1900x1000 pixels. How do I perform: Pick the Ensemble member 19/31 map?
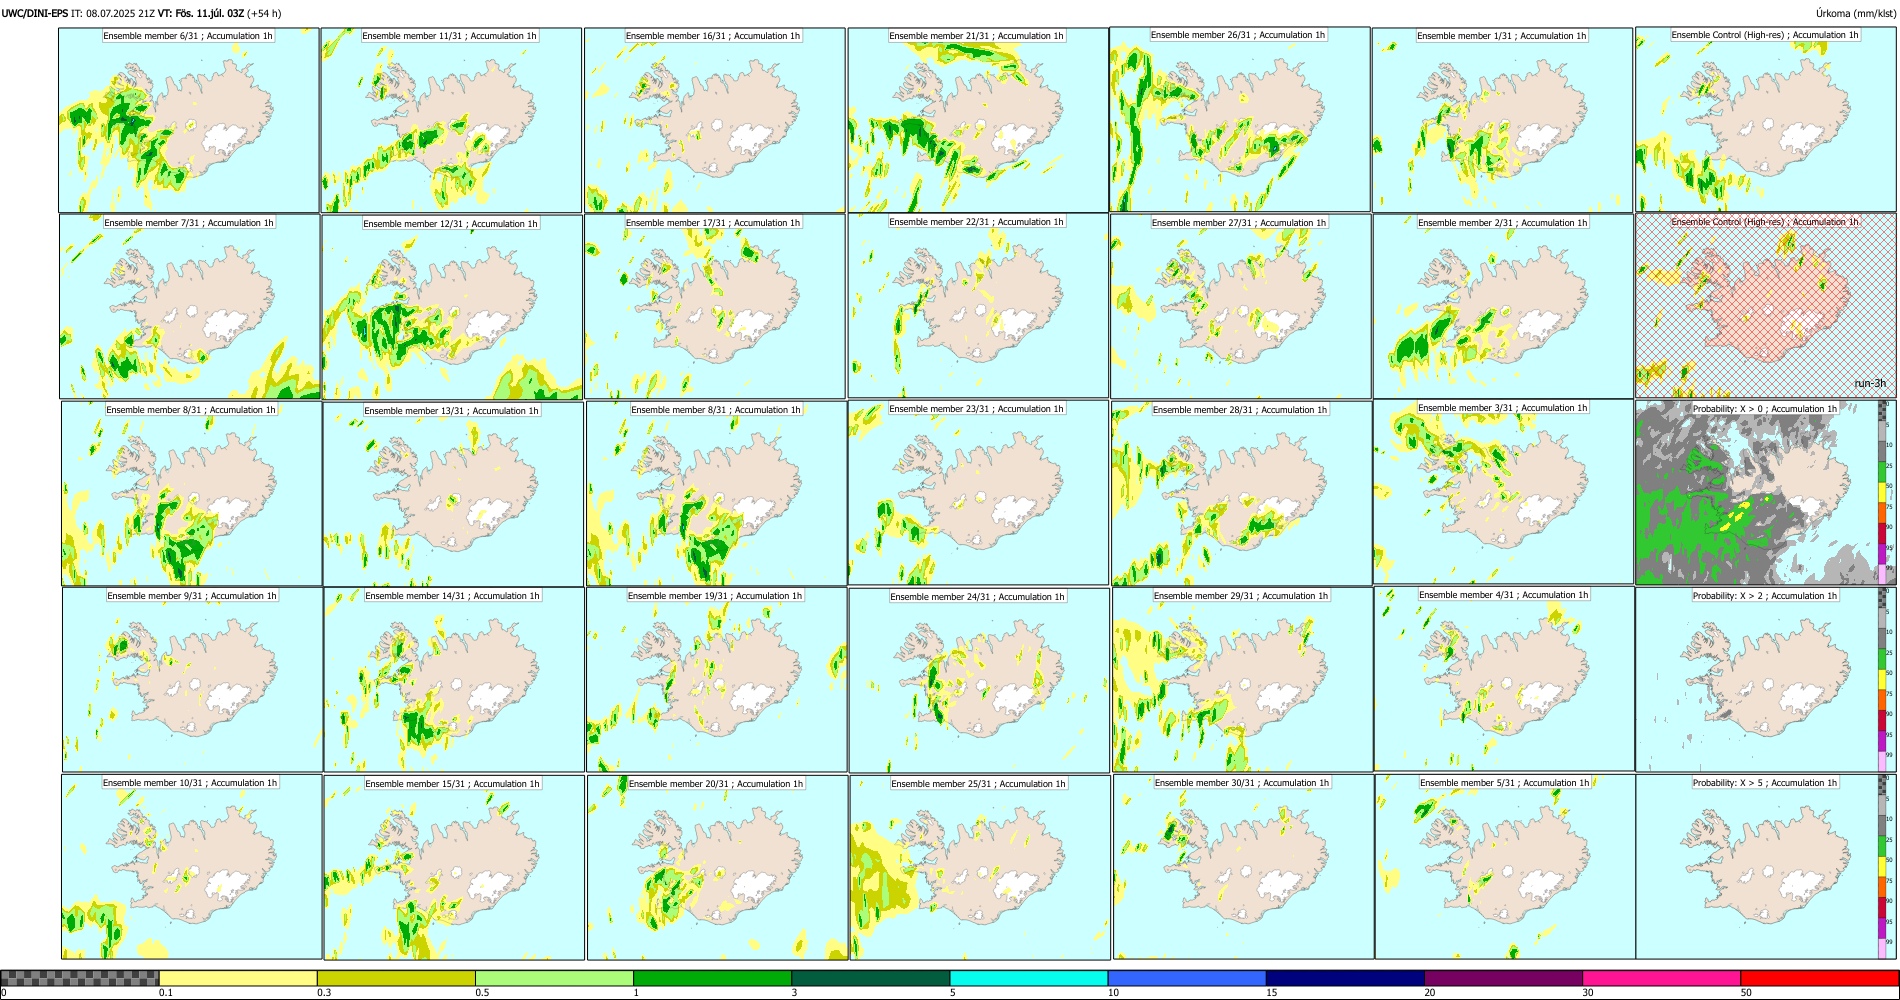[x=716, y=680]
